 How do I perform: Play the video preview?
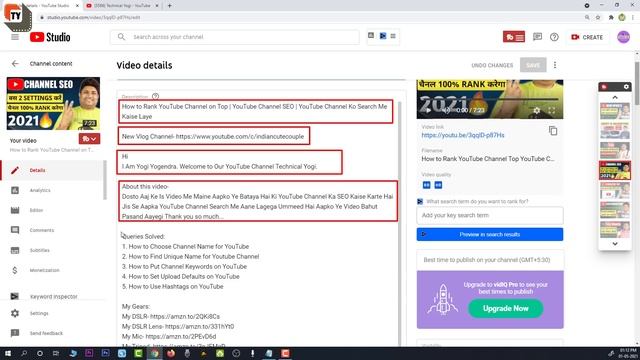click(428, 110)
